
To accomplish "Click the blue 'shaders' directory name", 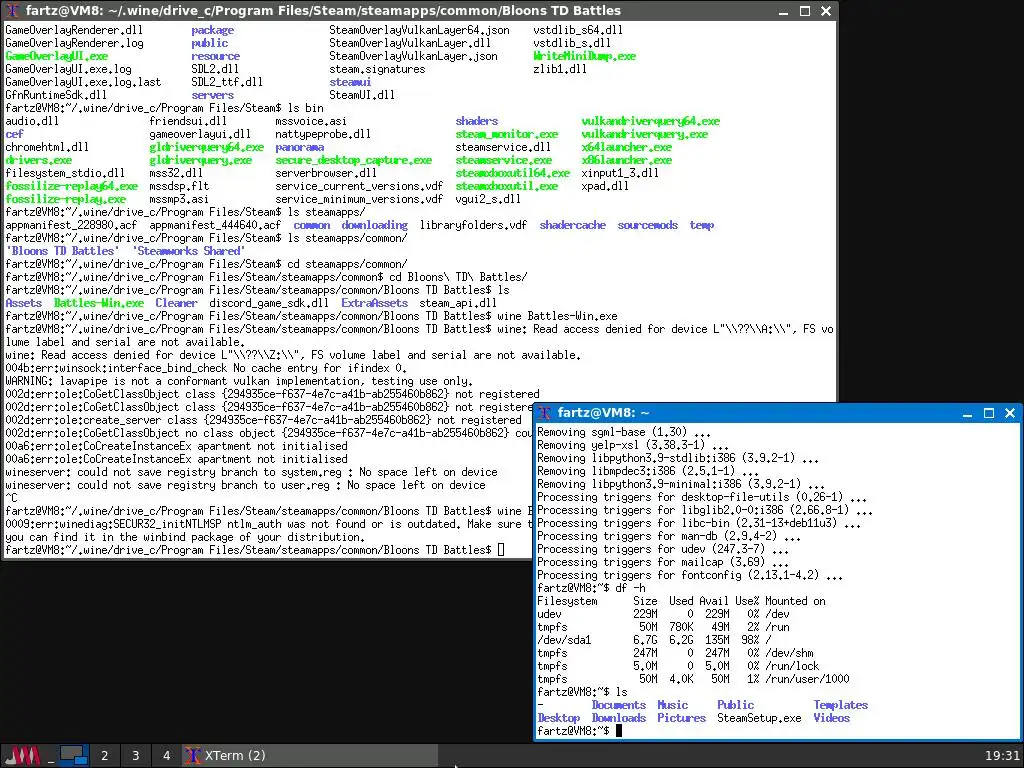I will point(477,121).
